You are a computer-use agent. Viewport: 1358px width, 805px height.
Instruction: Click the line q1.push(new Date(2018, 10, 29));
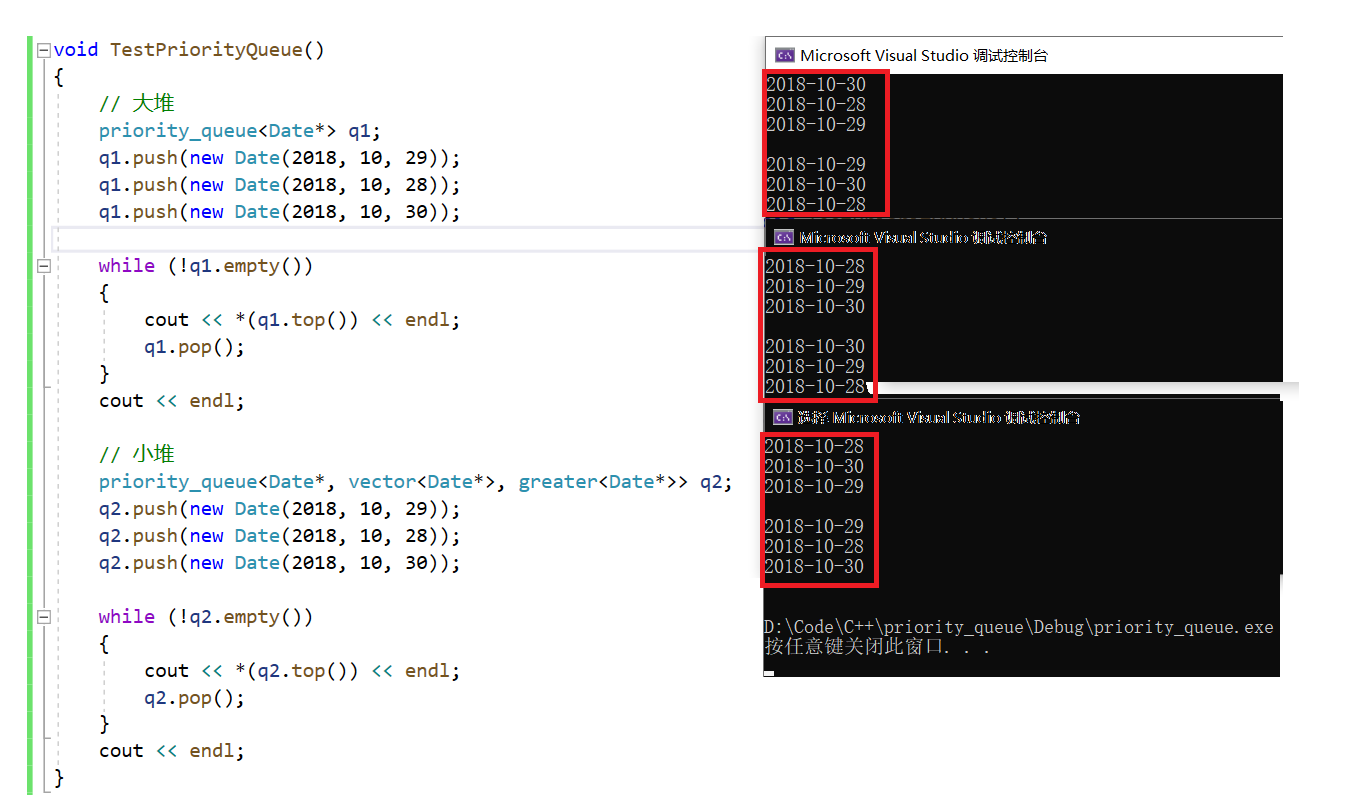point(280,158)
